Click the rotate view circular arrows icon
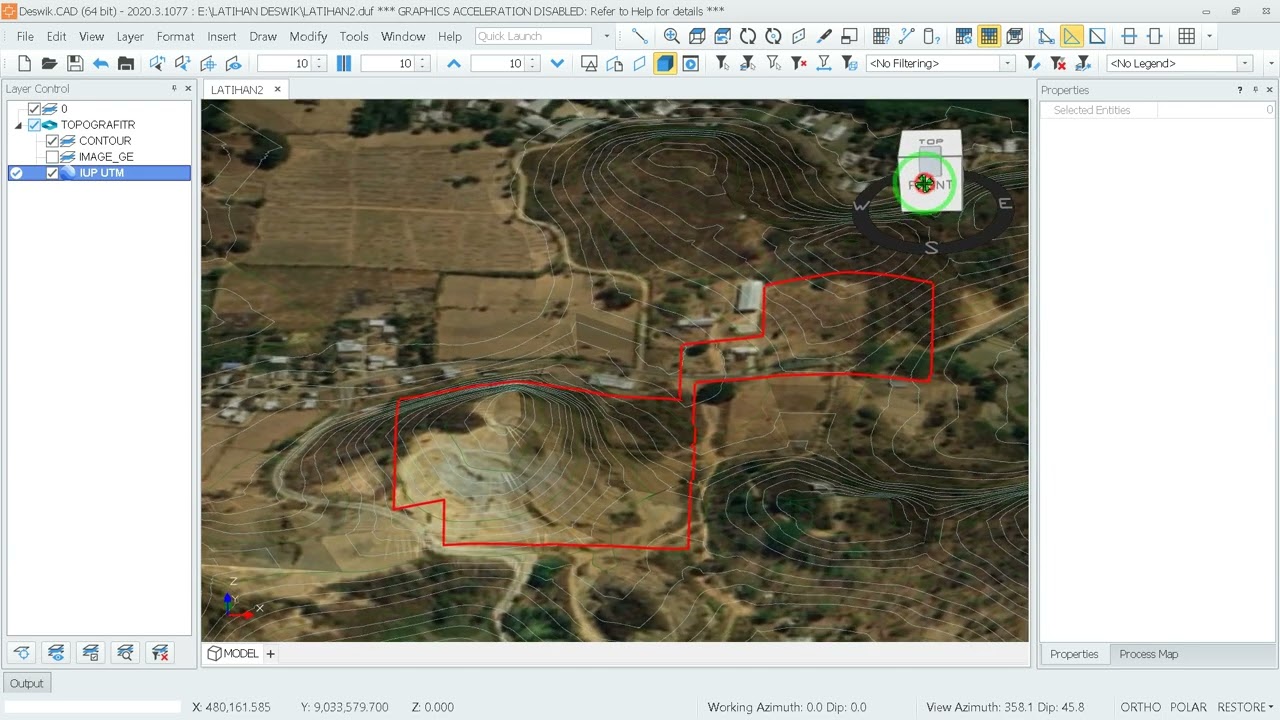This screenshot has height=720, width=1280. pyautogui.click(x=748, y=36)
